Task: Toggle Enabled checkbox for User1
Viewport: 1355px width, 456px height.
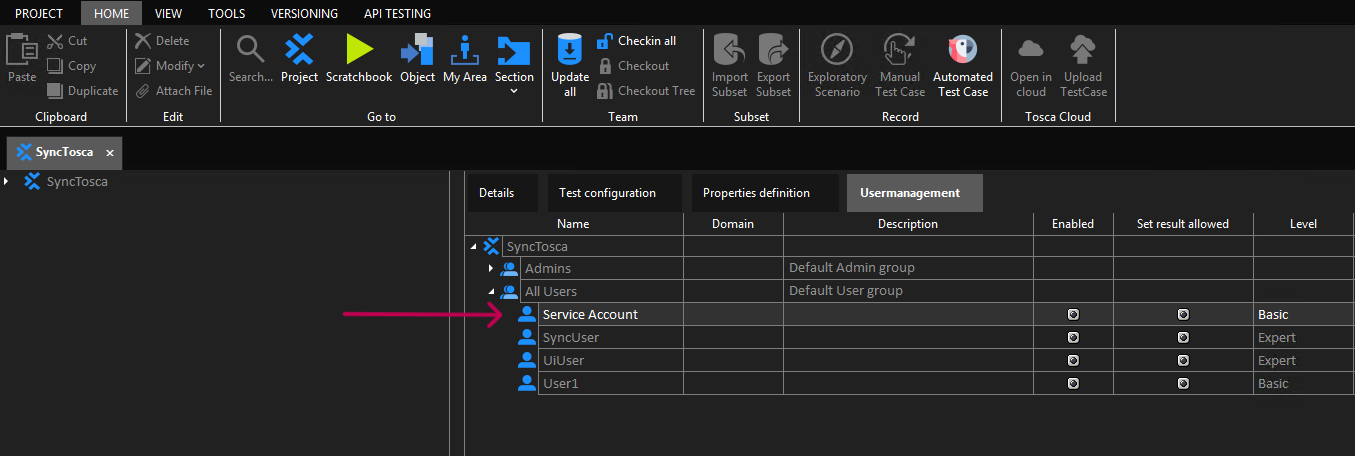Action: pyautogui.click(x=1073, y=384)
